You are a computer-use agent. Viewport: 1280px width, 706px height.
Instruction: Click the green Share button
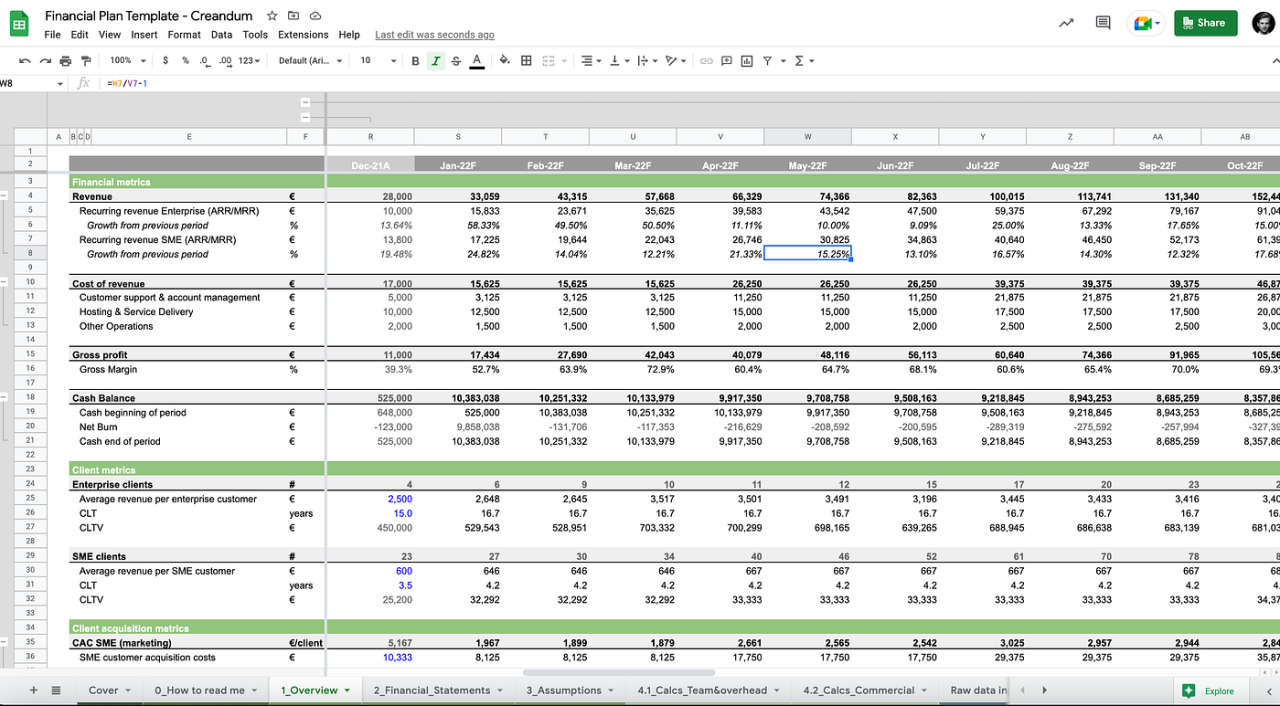(x=1204, y=21)
